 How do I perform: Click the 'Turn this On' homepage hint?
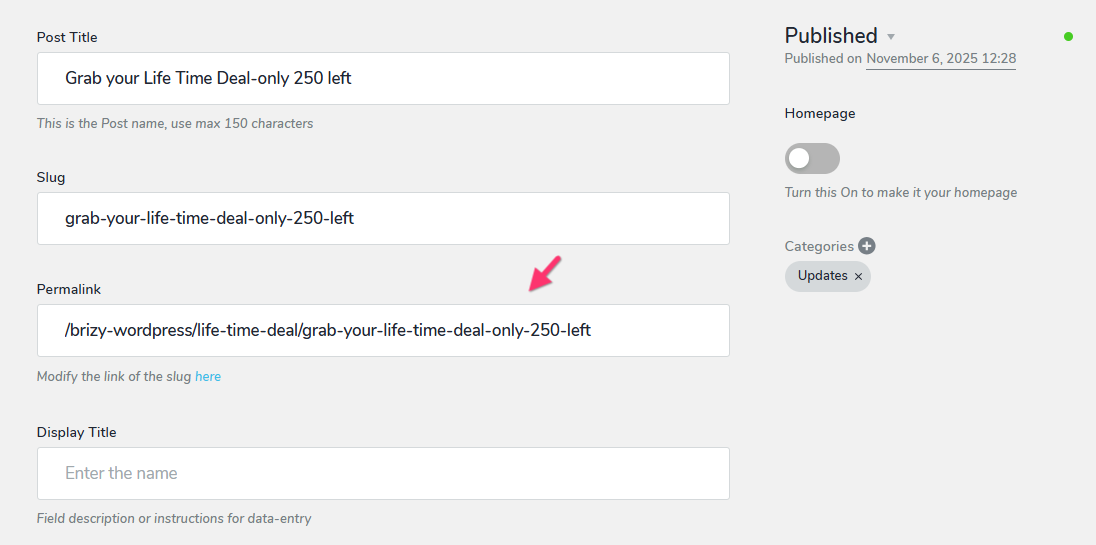tap(901, 192)
